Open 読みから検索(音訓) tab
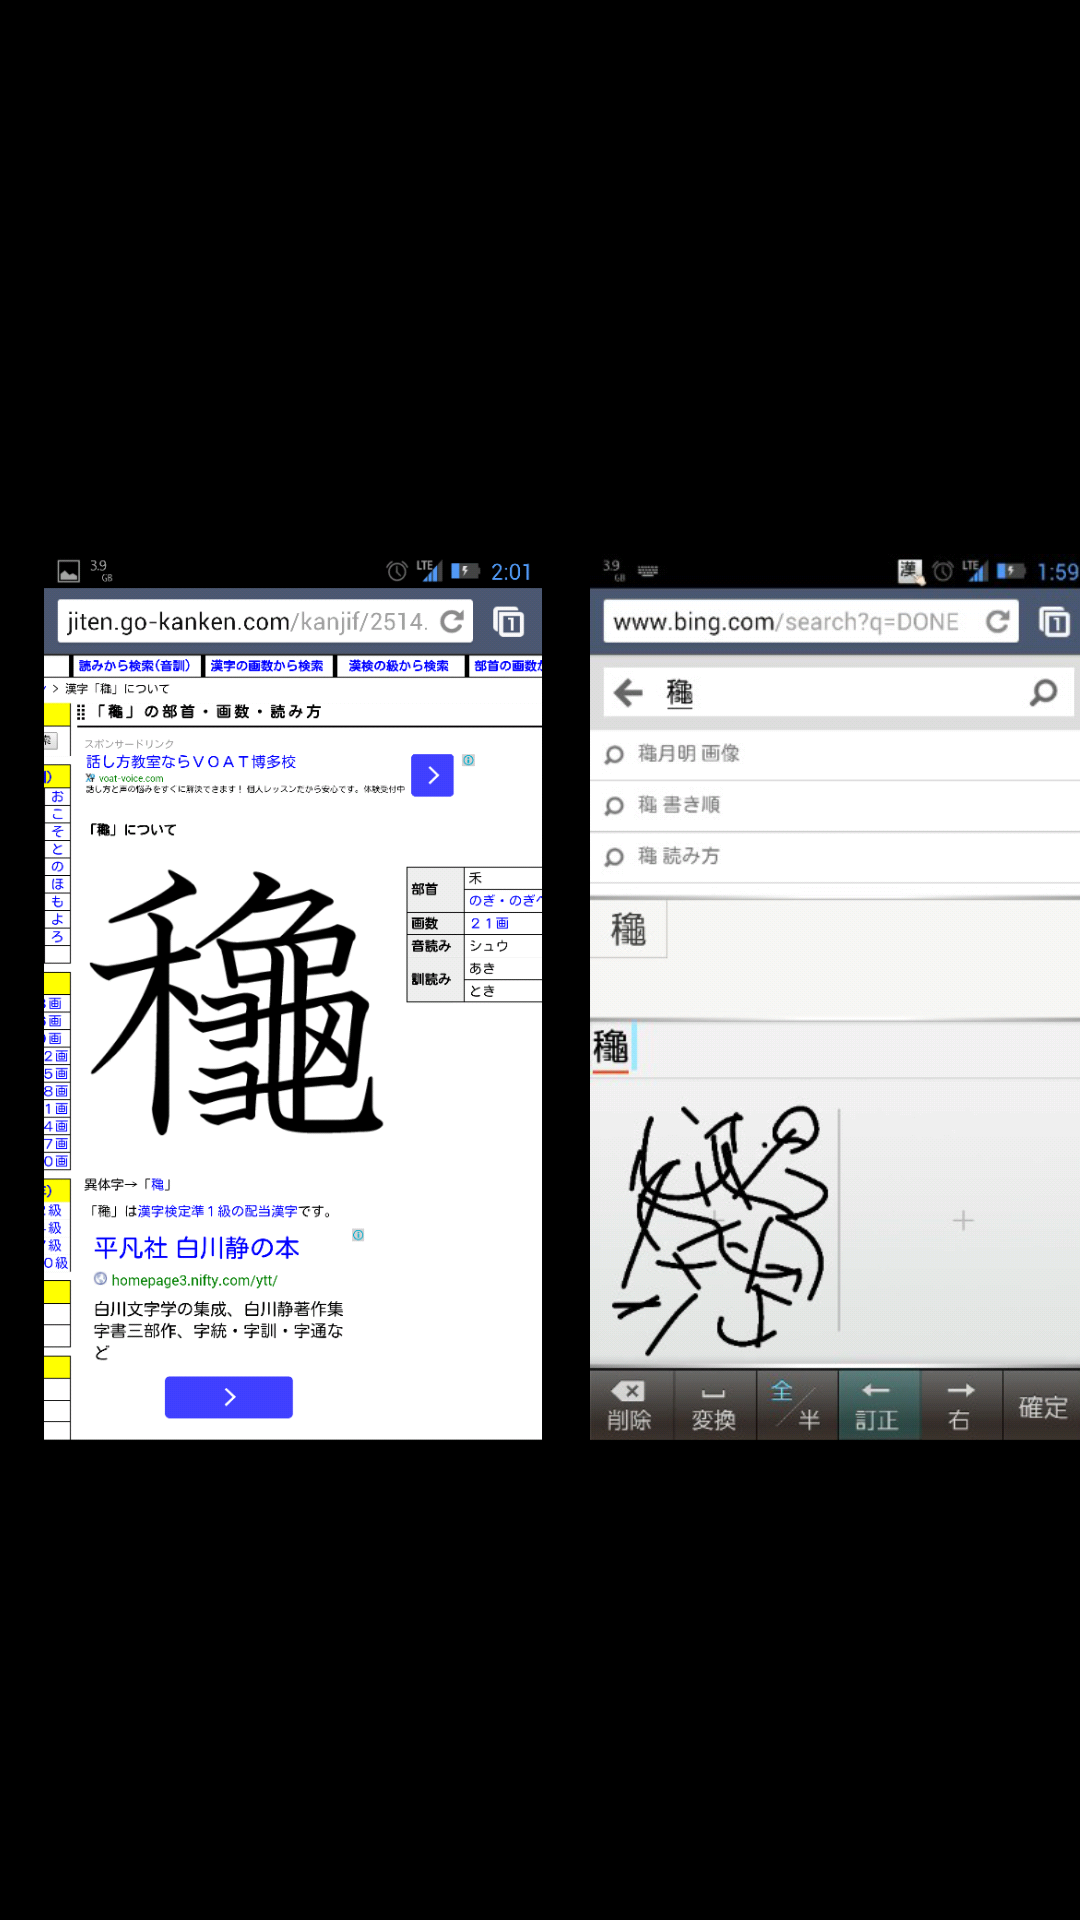 pos(135,666)
